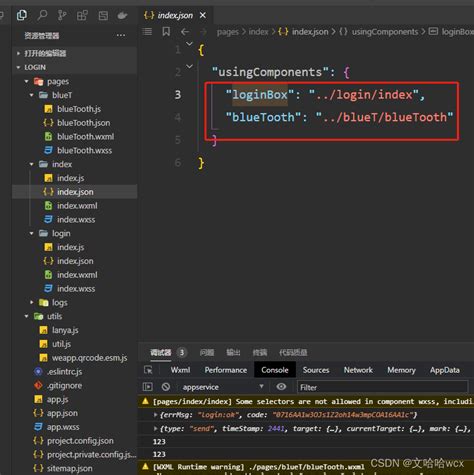
Task: Open blueTooth.wxml file
Action: (85, 137)
